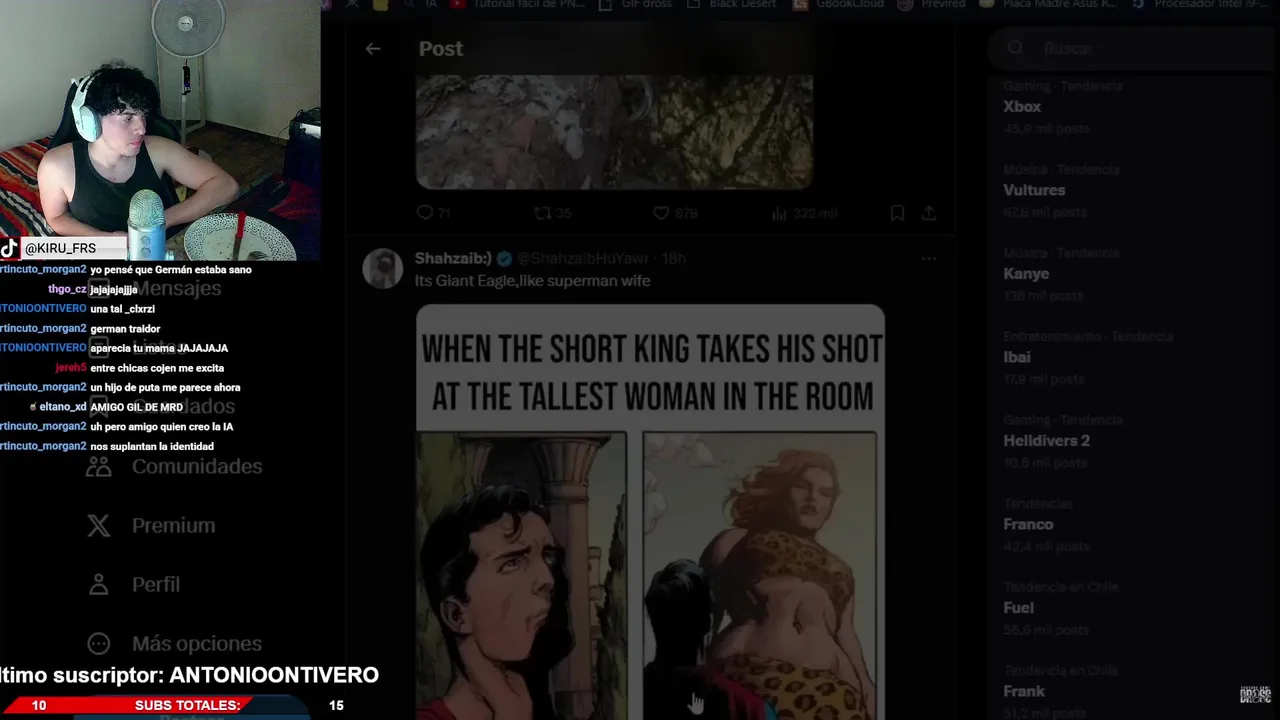Click the post text 'Its Giant Eagle,like superman wife'
1280x720 pixels.
(532, 281)
